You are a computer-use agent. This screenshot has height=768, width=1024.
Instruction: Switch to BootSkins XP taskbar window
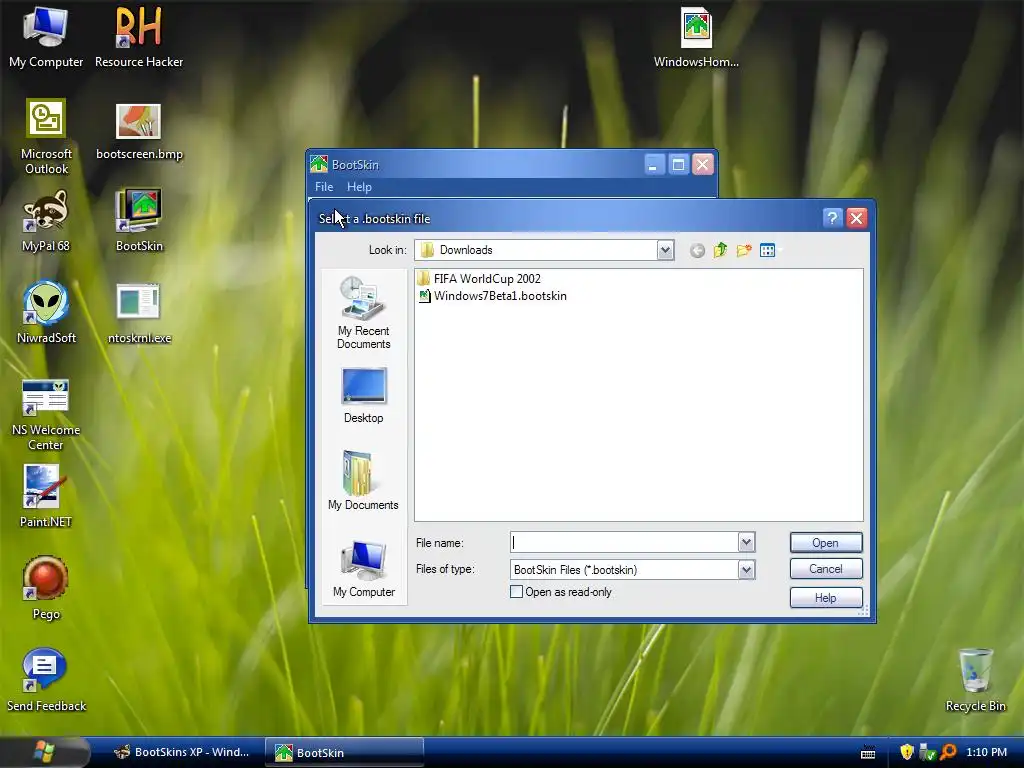(x=182, y=752)
